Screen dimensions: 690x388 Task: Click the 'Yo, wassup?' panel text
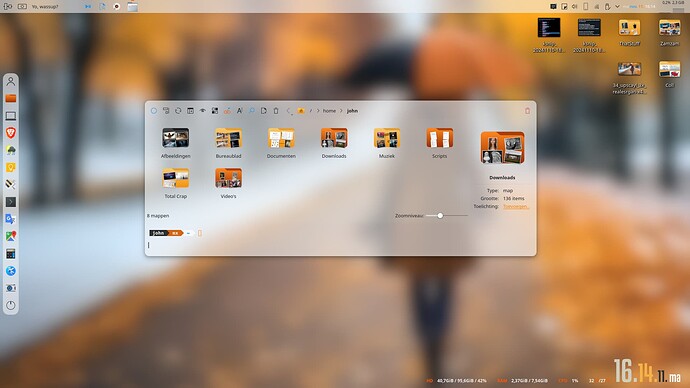point(45,7)
